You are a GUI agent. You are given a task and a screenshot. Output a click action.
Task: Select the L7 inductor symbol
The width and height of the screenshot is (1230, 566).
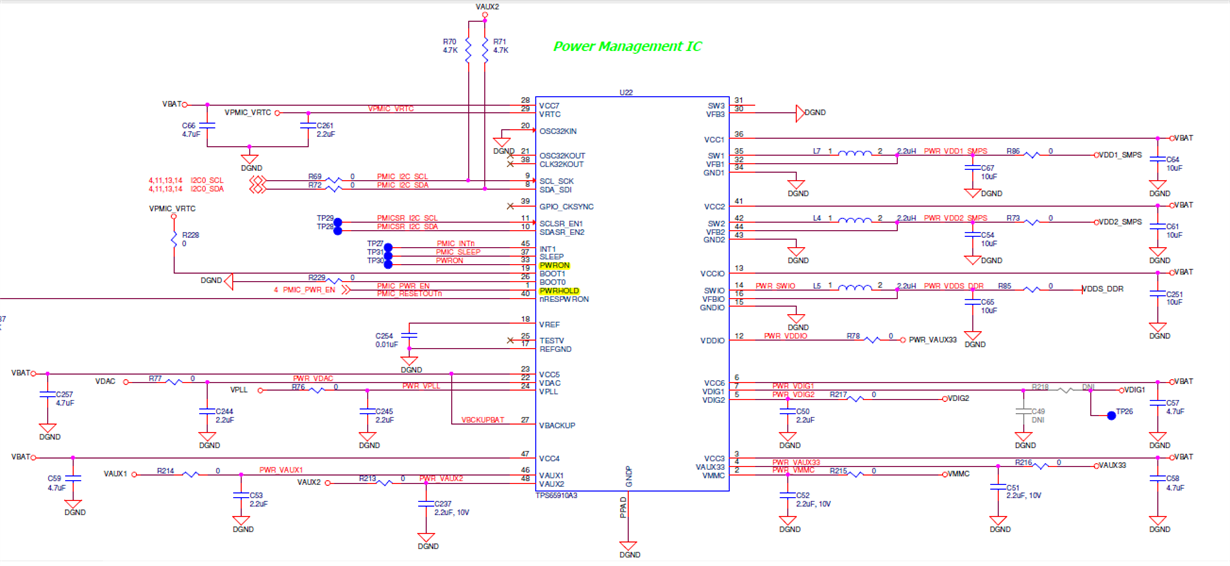tap(854, 154)
